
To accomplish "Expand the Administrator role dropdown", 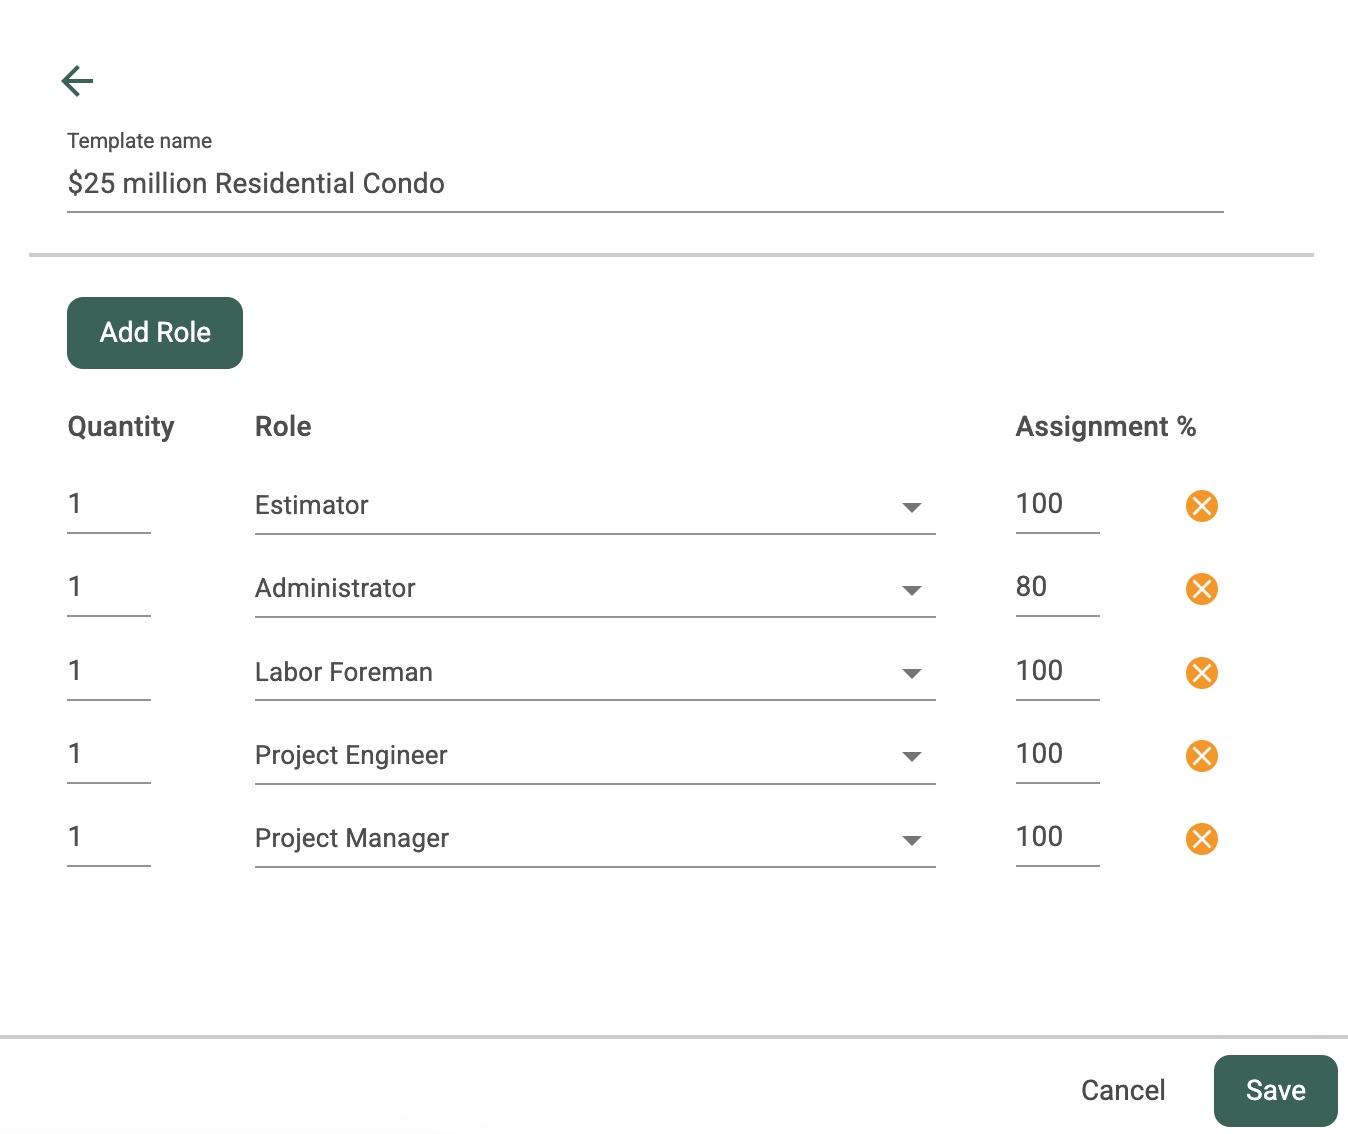I will (595, 589).
